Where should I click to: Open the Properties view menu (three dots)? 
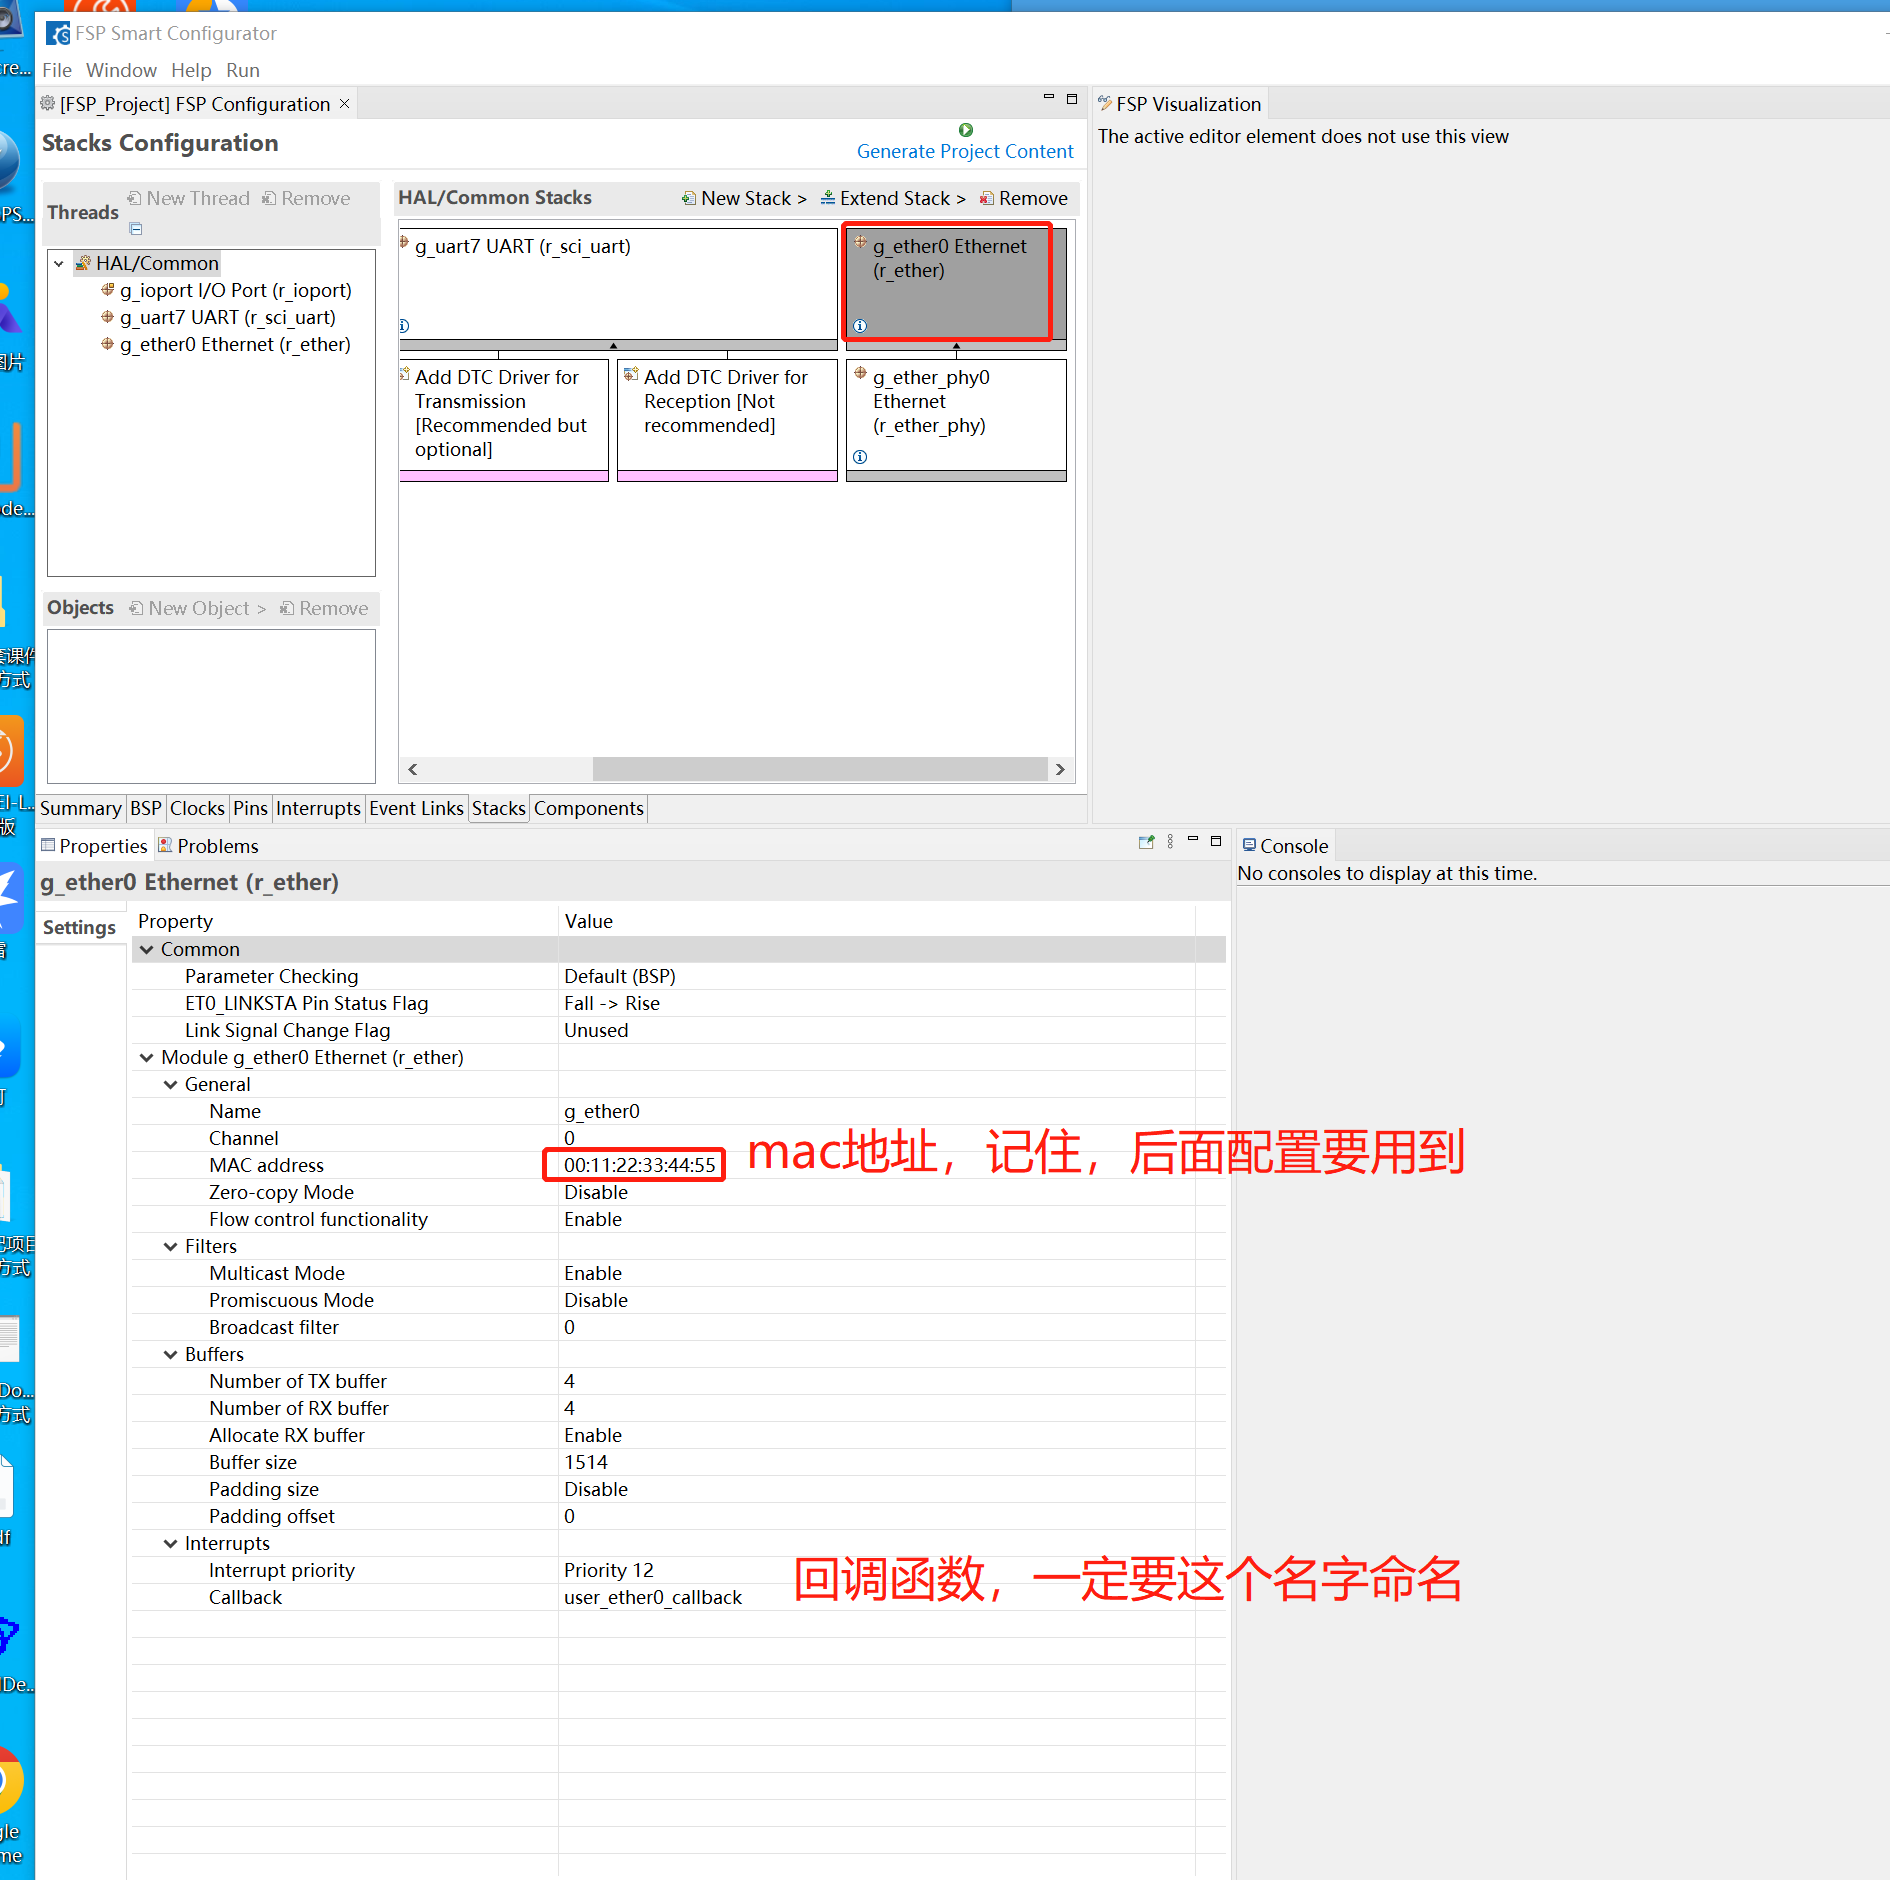click(x=1170, y=842)
